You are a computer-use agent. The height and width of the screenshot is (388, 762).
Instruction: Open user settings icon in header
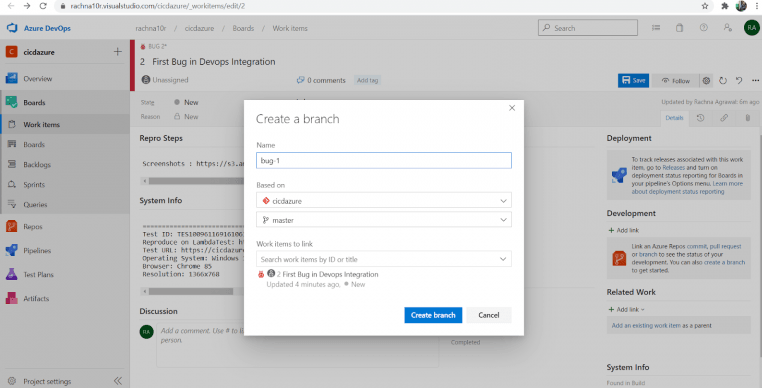pos(727,28)
